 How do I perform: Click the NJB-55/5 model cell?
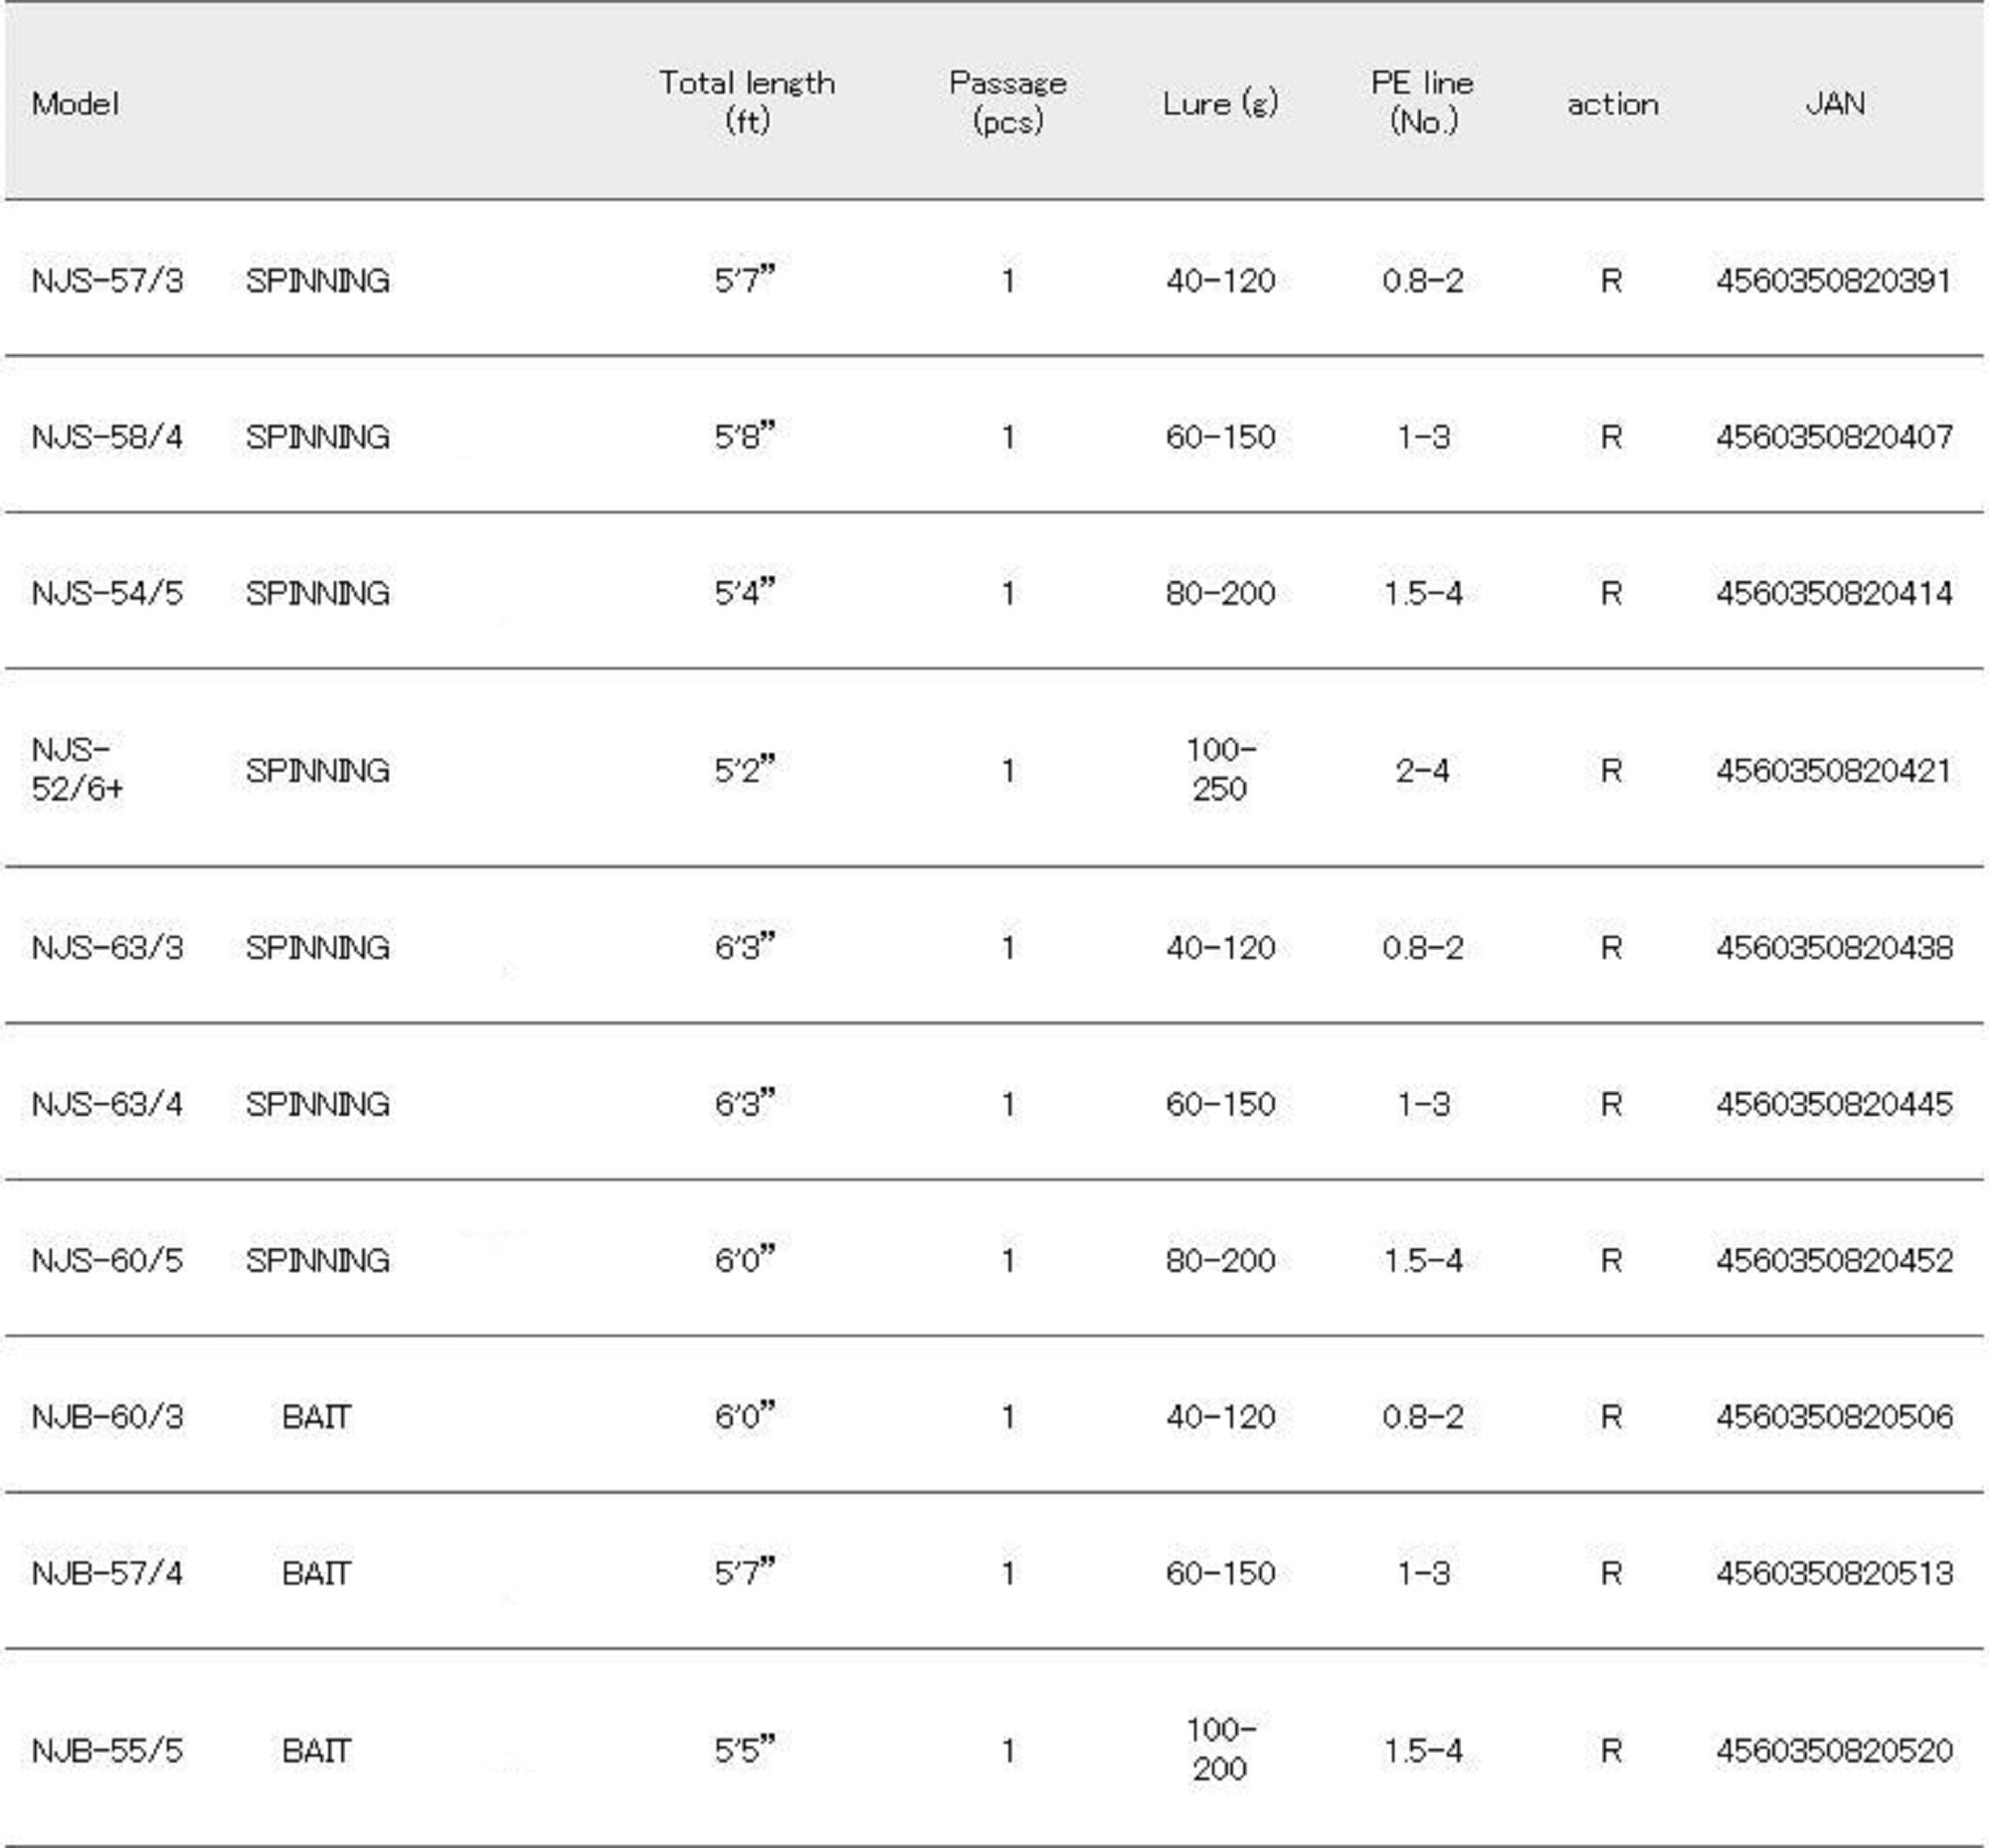pos(107,1750)
